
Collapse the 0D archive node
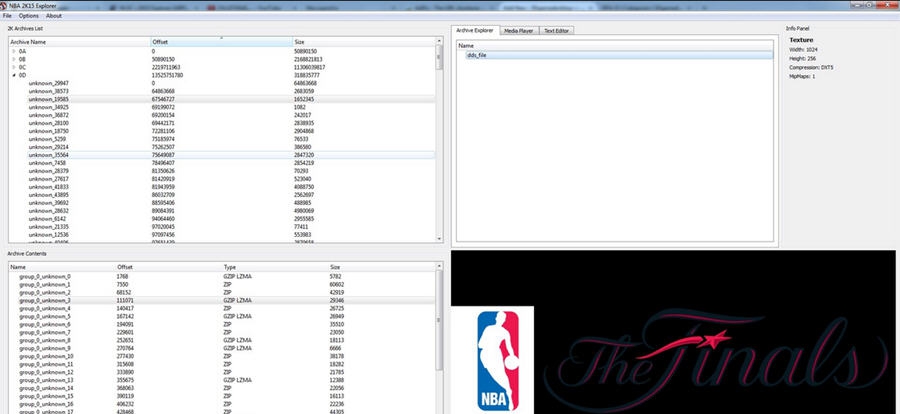point(14,75)
